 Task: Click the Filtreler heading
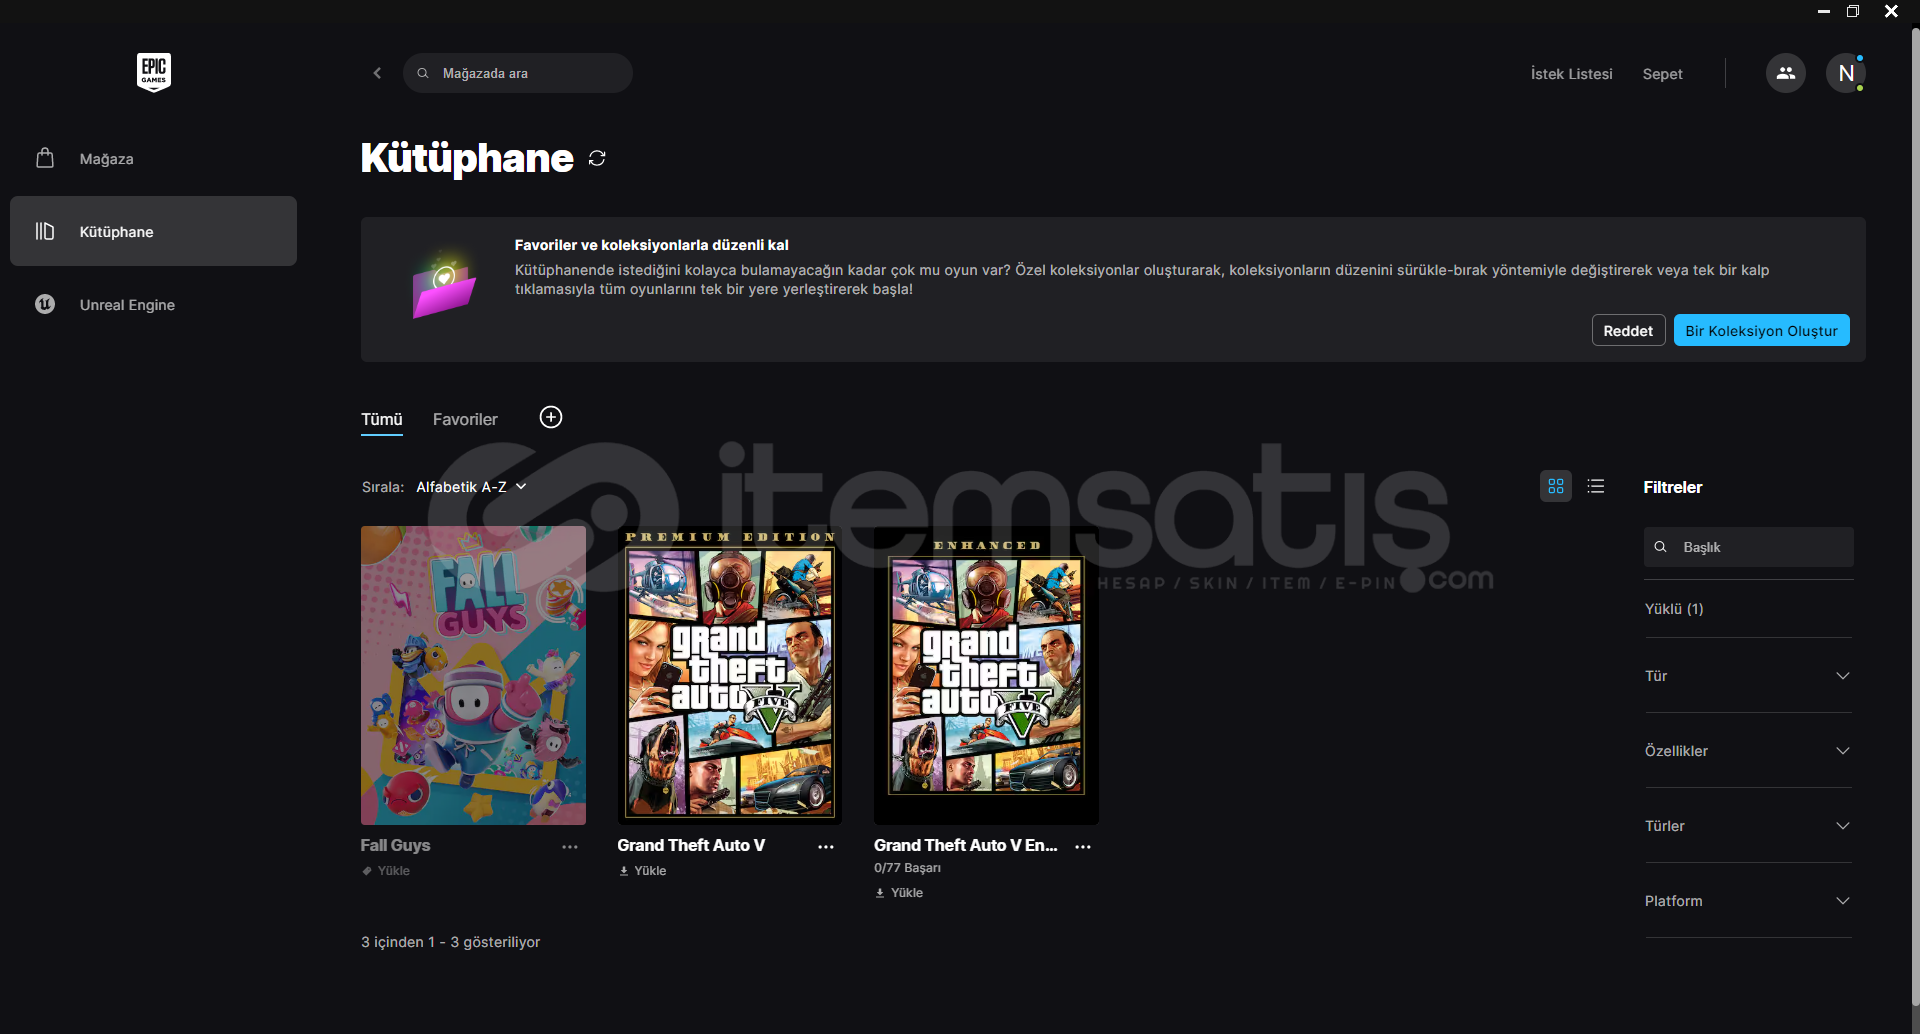[x=1673, y=487]
